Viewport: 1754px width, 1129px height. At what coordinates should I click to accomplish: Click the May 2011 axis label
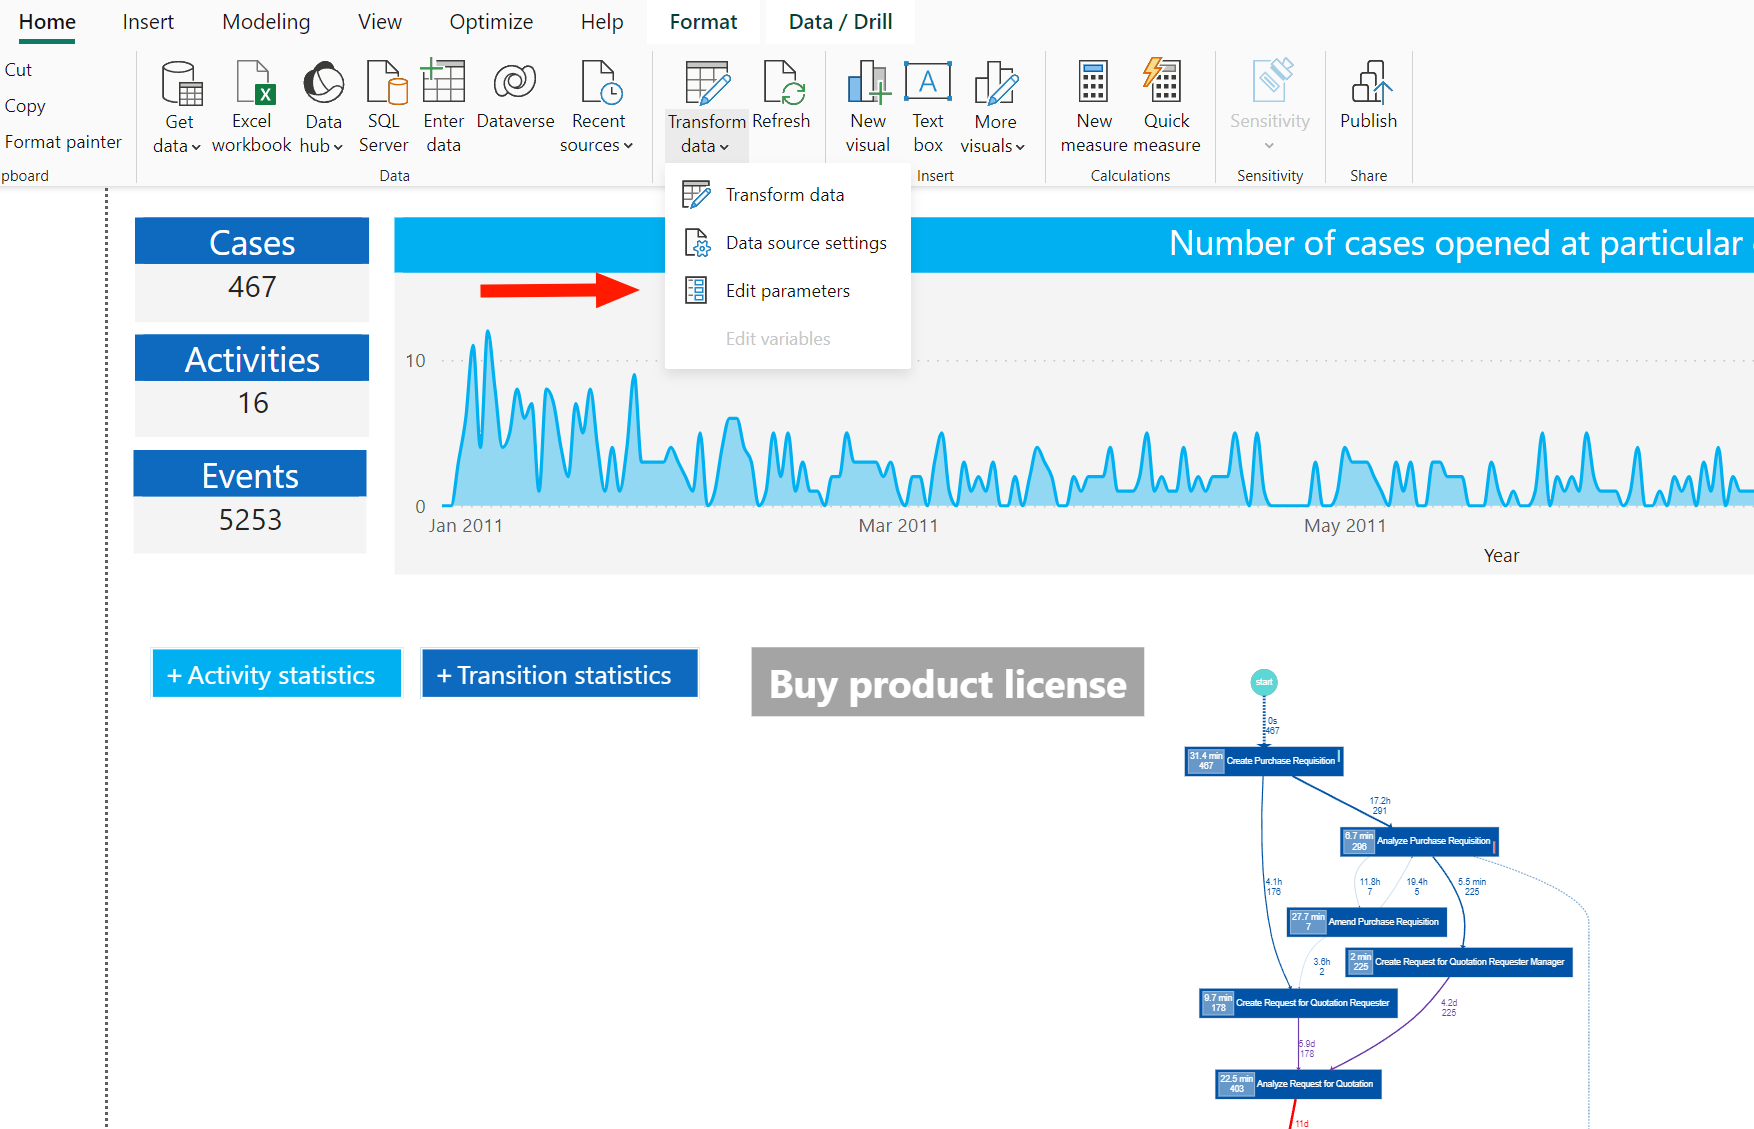[1345, 526]
